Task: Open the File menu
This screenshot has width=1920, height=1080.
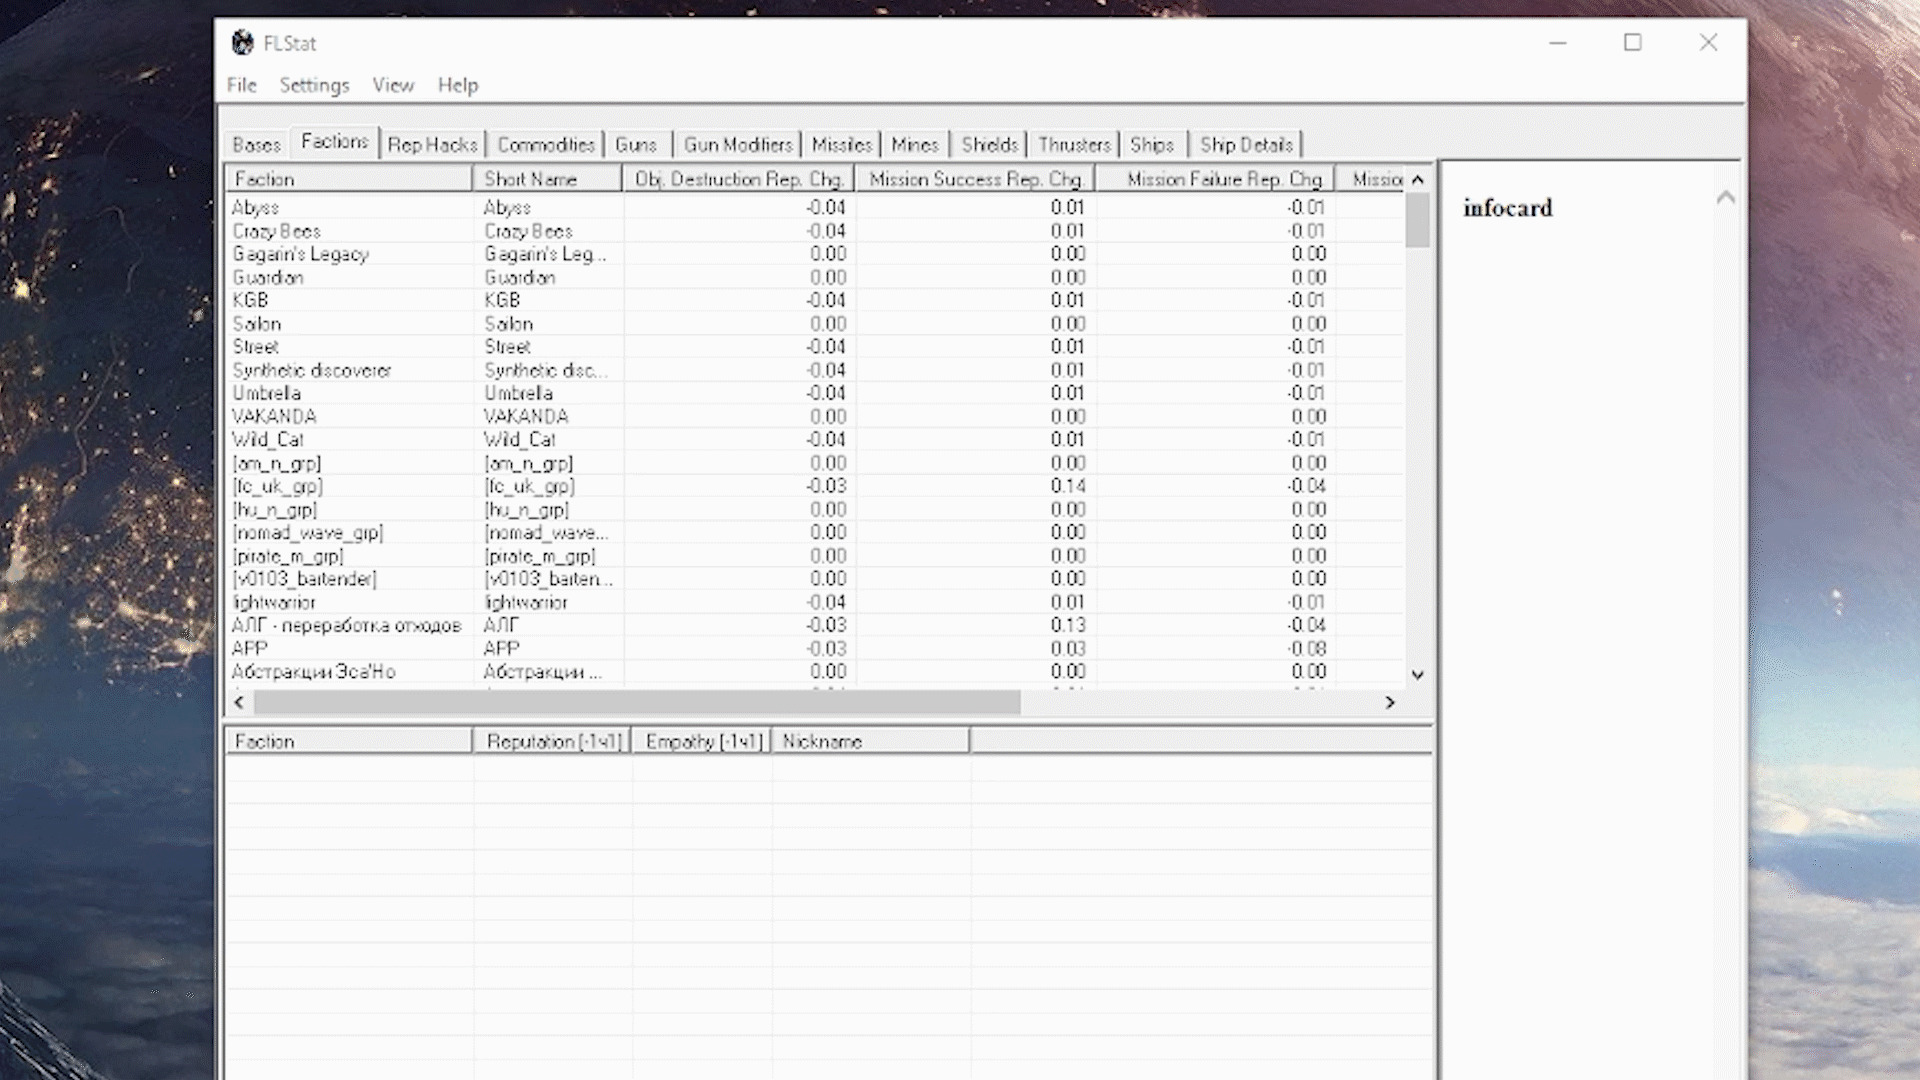Action: [242, 85]
